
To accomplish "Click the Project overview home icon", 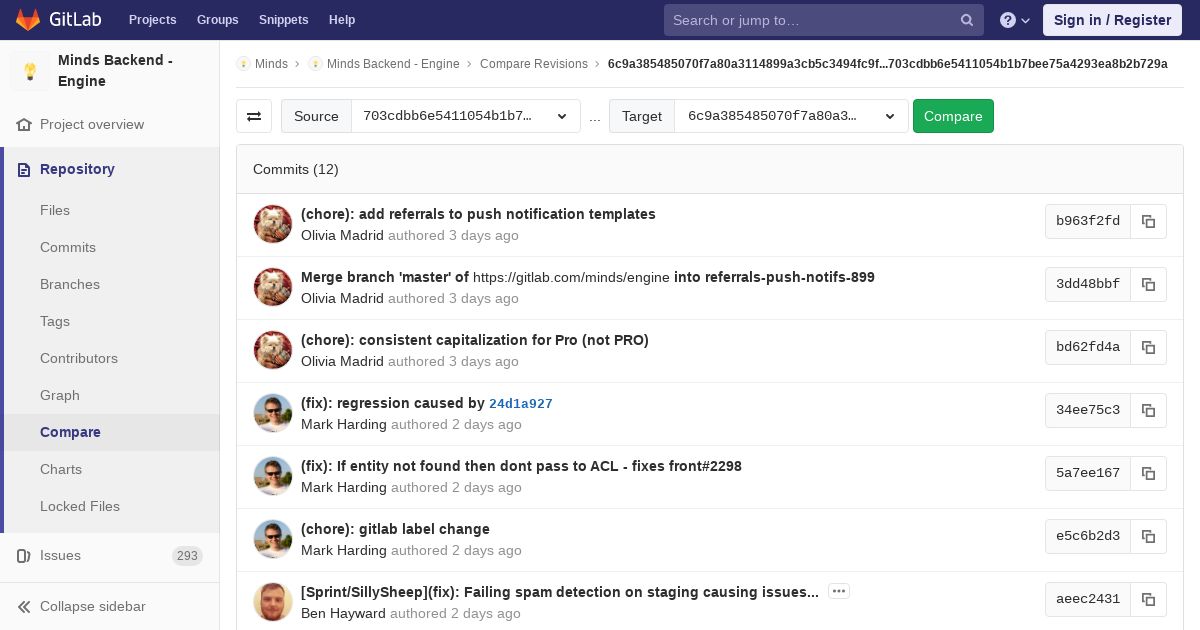I will tap(24, 124).
